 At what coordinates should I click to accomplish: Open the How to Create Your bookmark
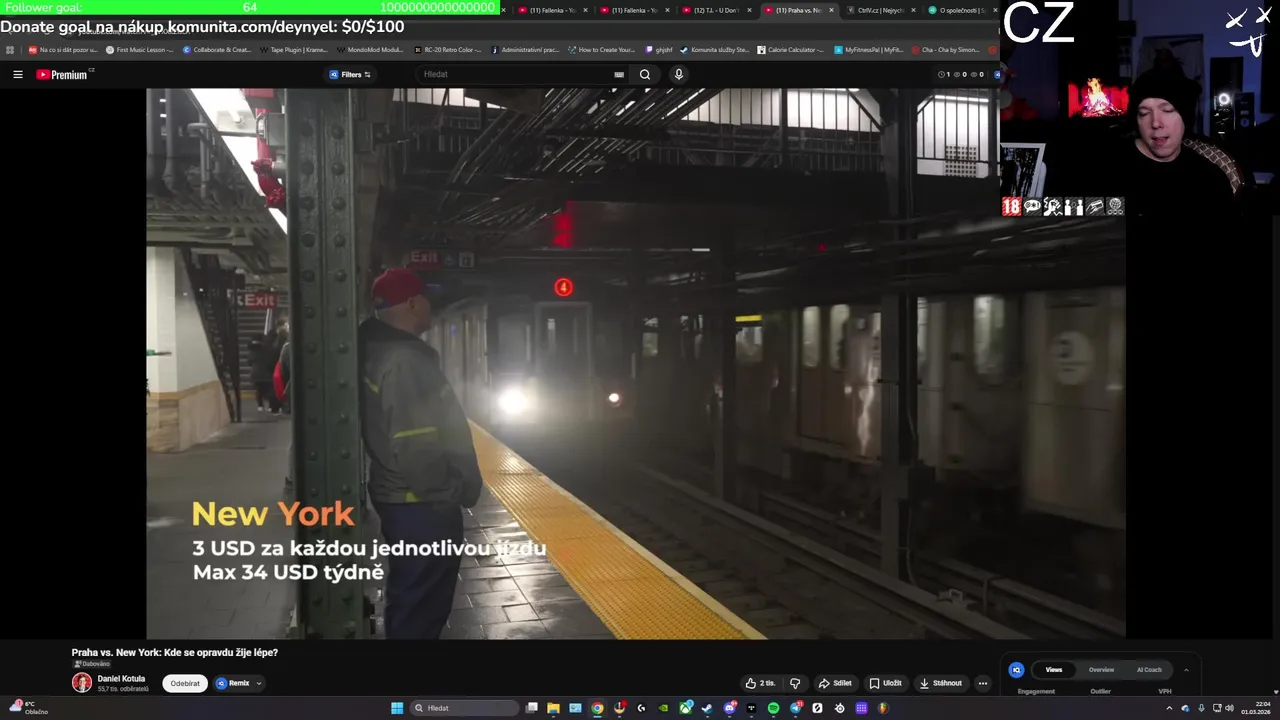601,49
